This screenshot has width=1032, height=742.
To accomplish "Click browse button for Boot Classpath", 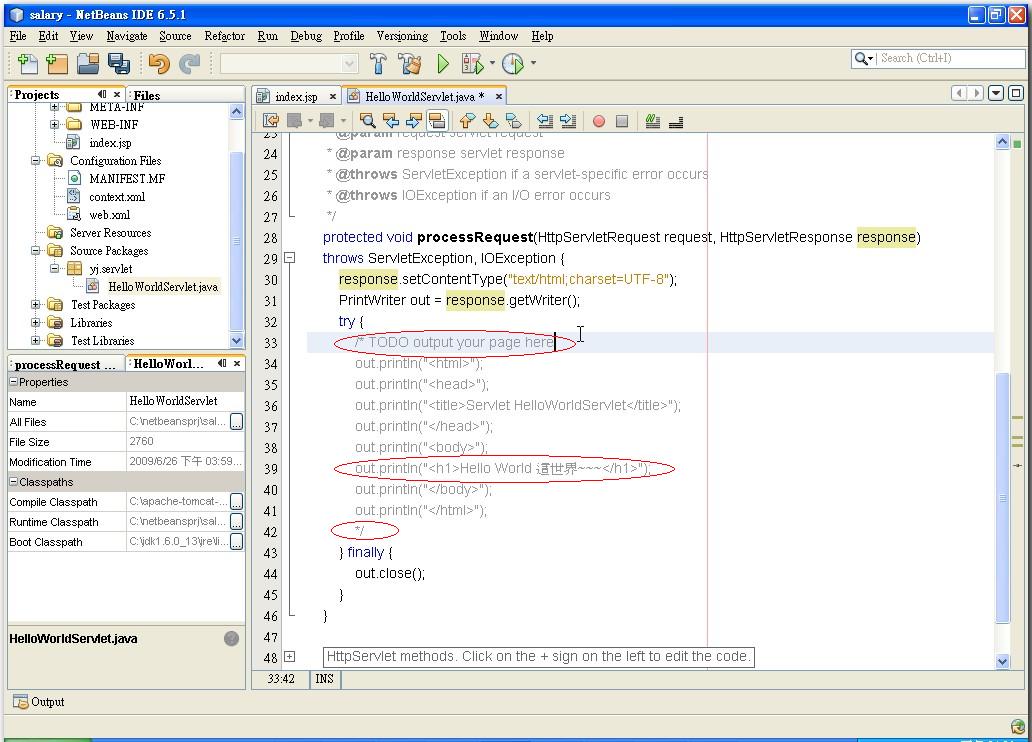I will tap(237, 543).
